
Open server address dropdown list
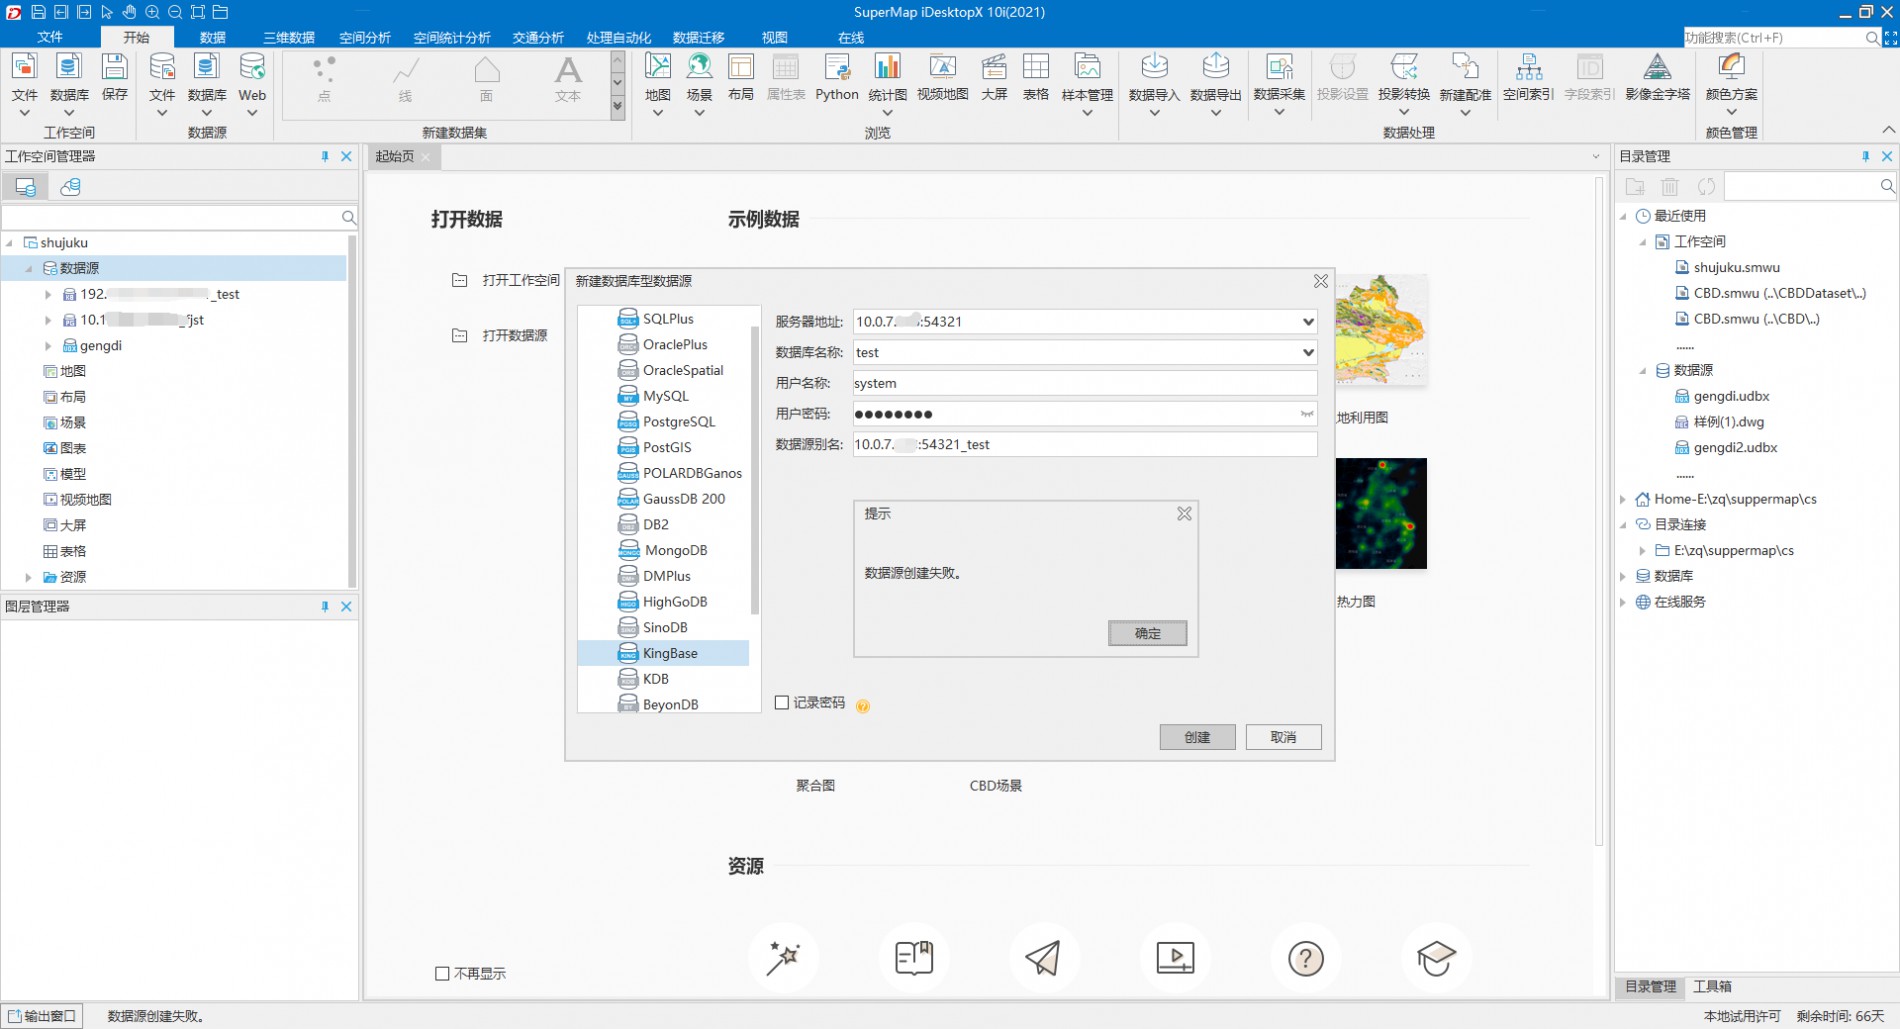(1307, 322)
